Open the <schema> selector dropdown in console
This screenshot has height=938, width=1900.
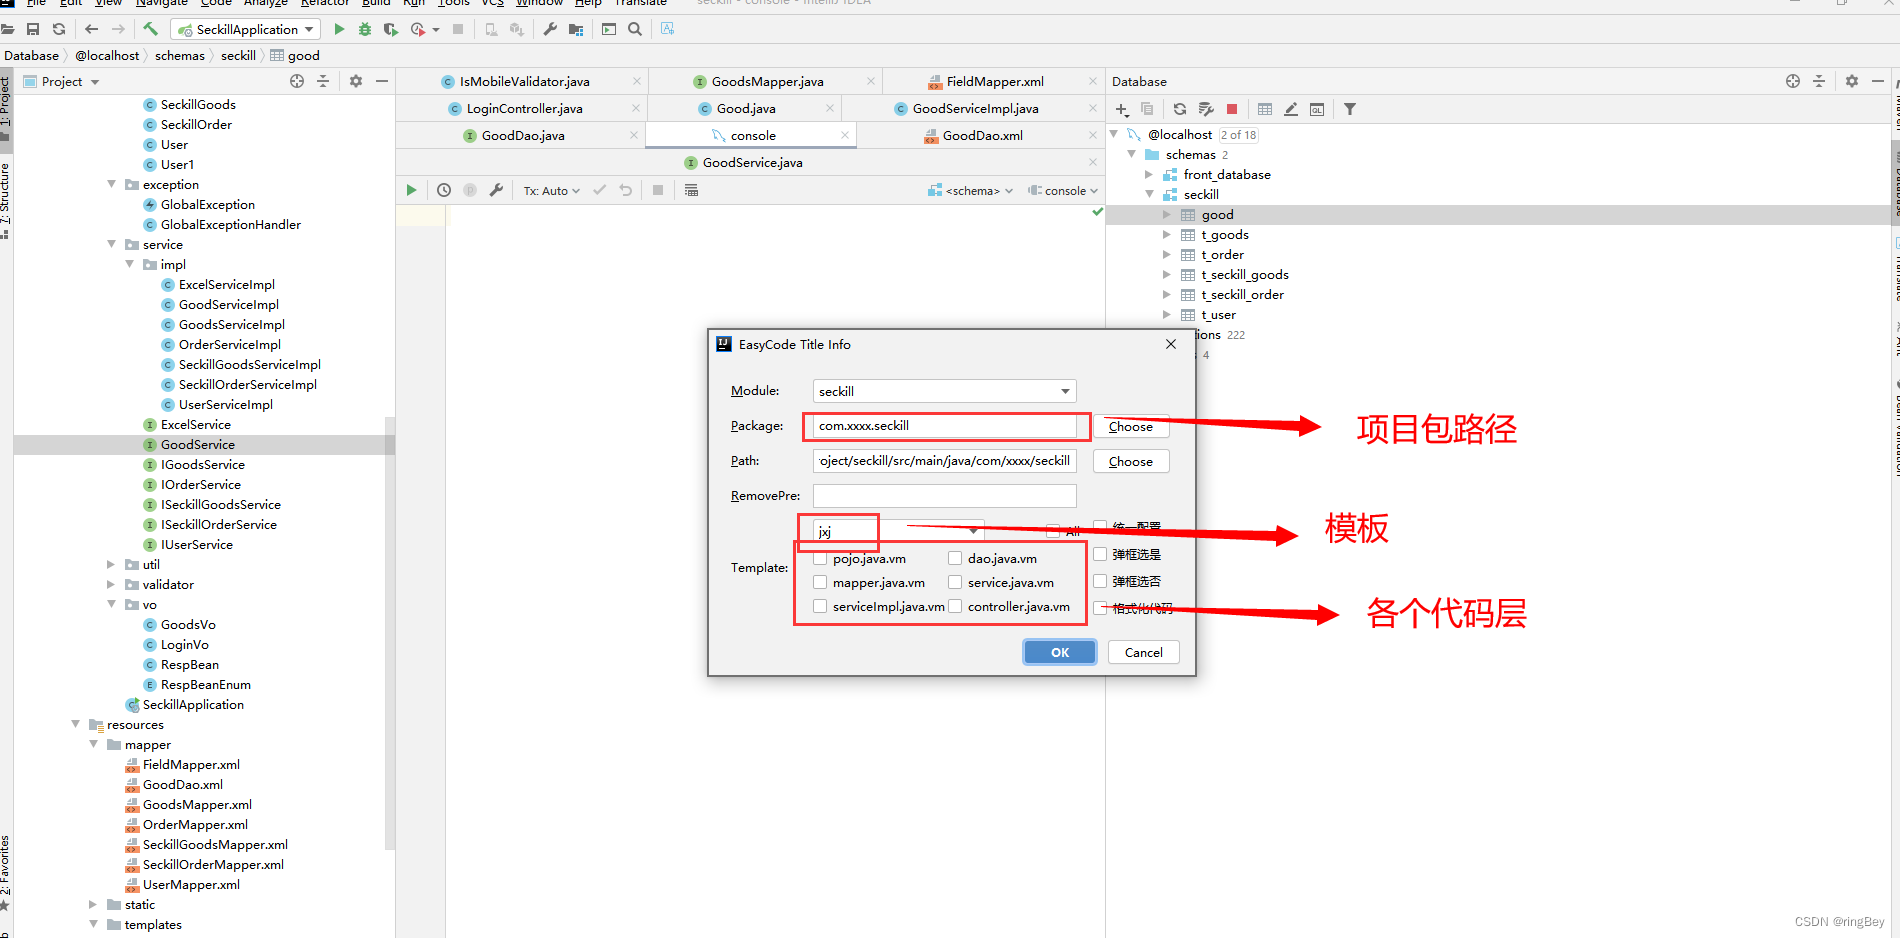pyautogui.click(x=970, y=190)
